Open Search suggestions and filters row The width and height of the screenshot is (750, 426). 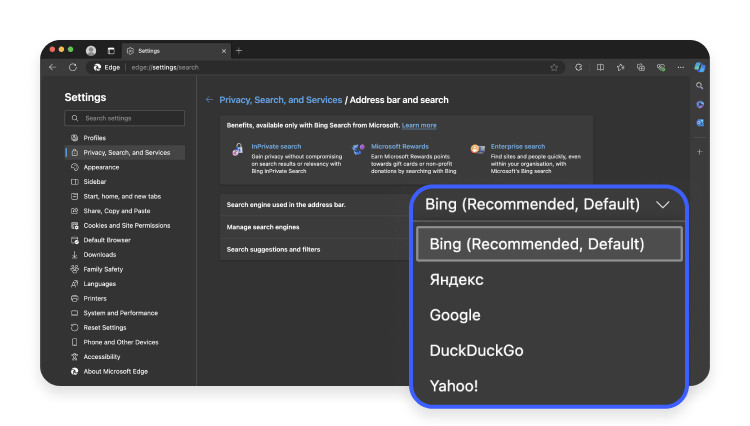pyautogui.click(x=316, y=250)
